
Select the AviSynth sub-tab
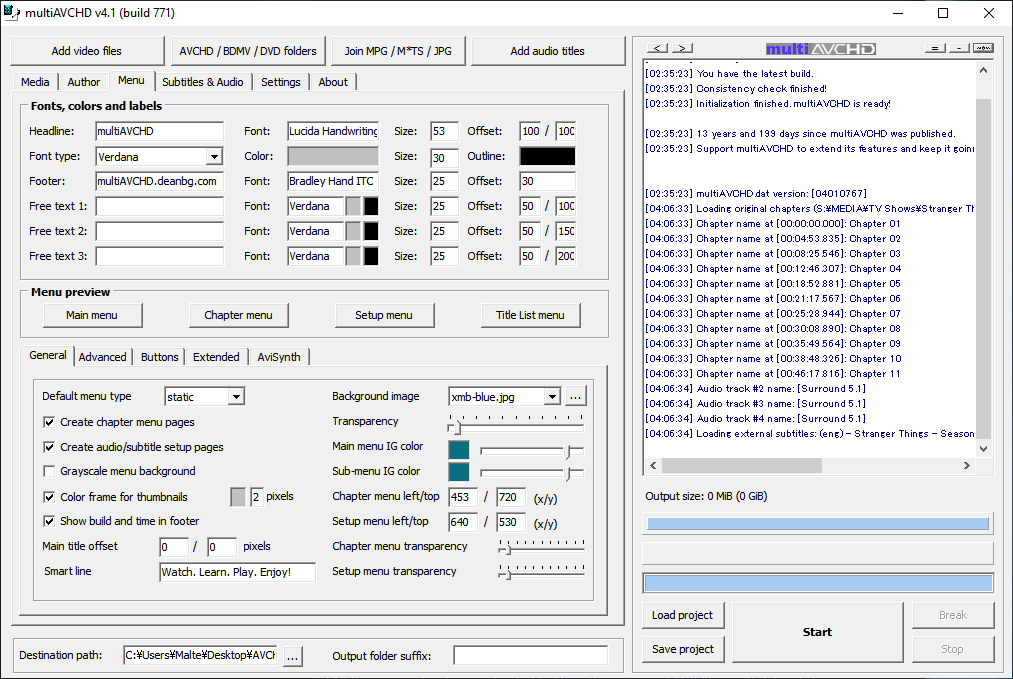(x=279, y=357)
